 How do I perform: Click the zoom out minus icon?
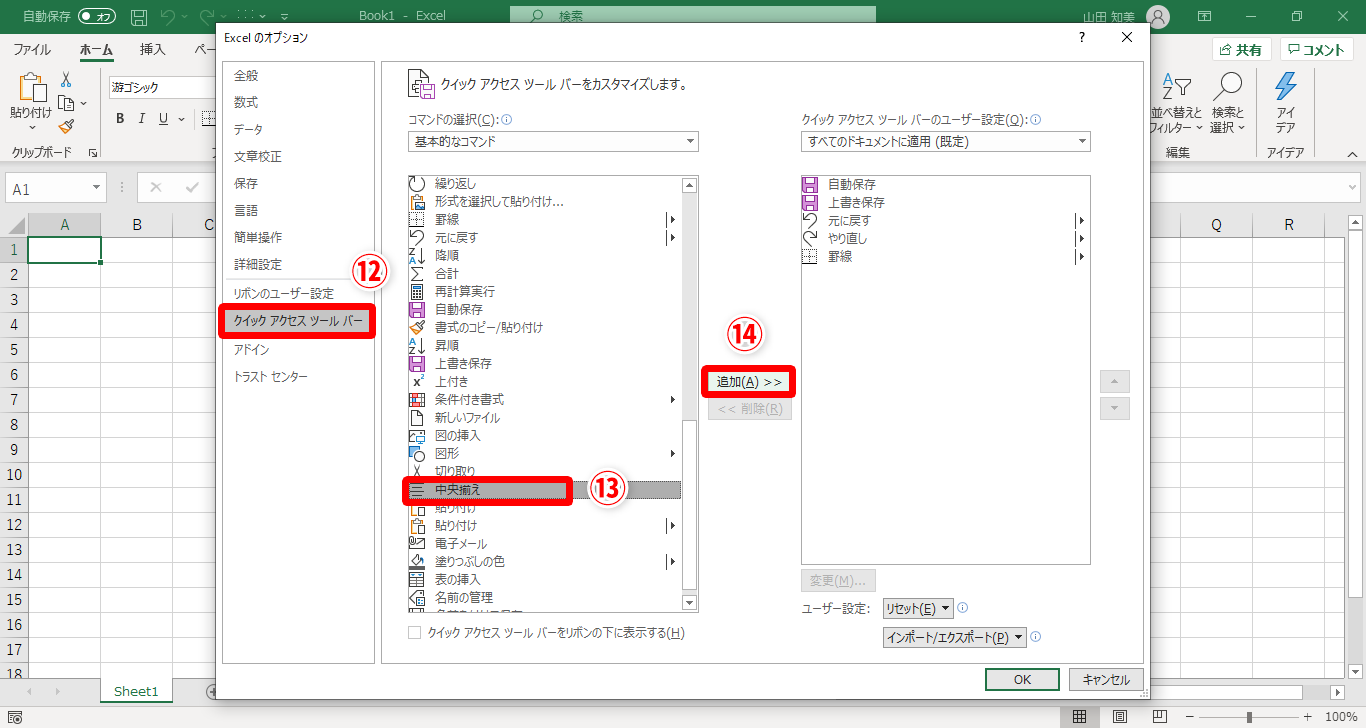point(1190,717)
